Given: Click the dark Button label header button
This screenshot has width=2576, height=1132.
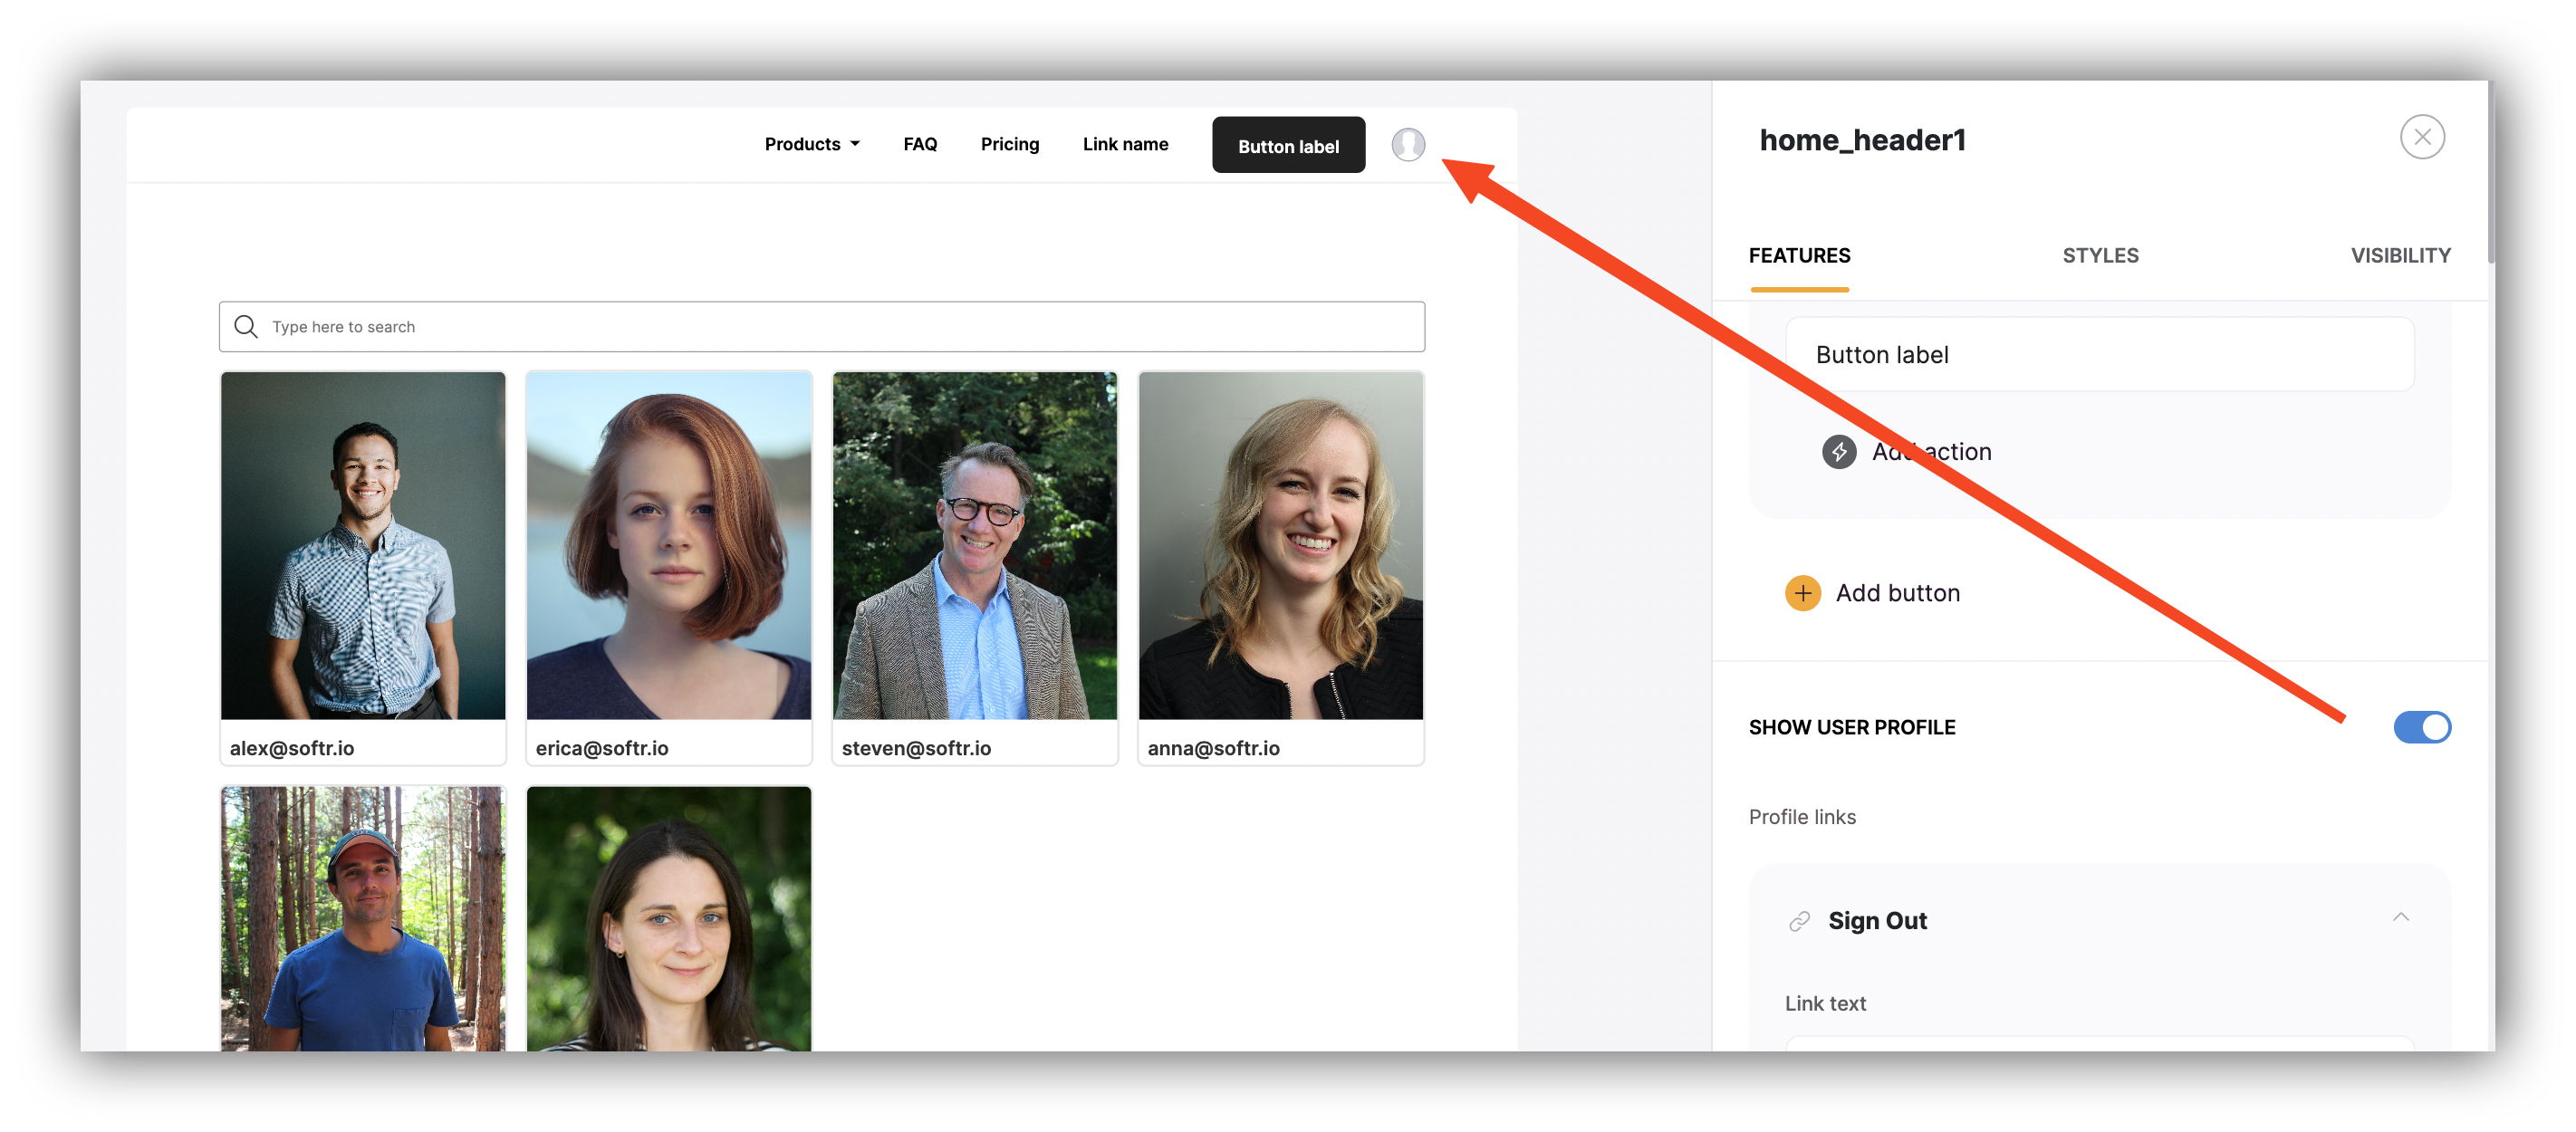Looking at the screenshot, I should tap(1288, 145).
